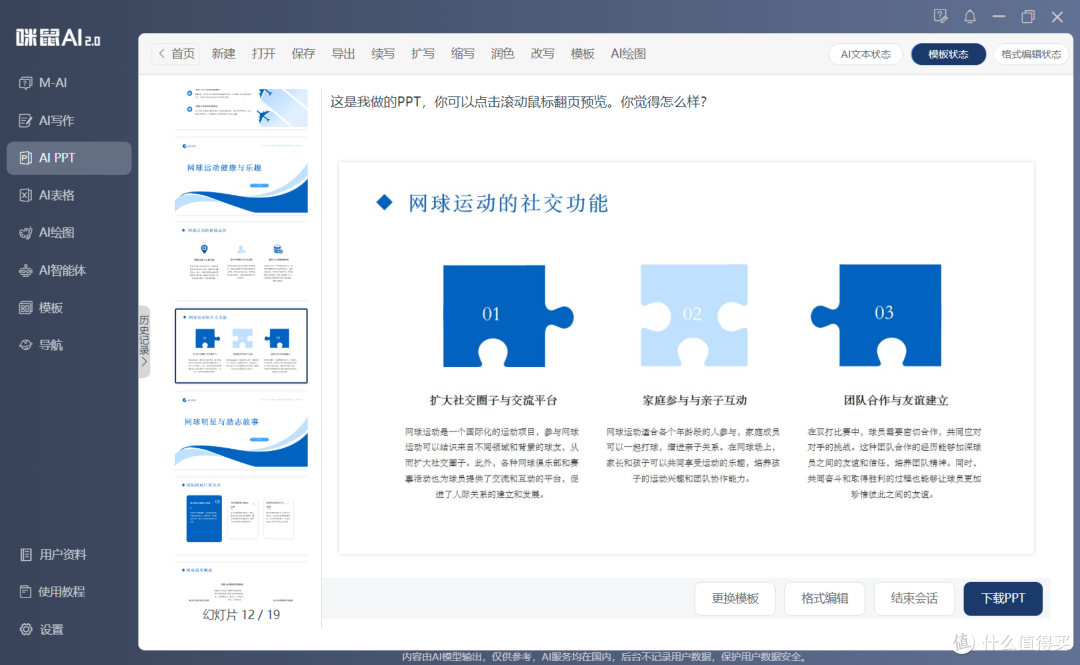The image size is (1080, 665).
Task: Click 改写 rewrite text
Action: (543, 54)
